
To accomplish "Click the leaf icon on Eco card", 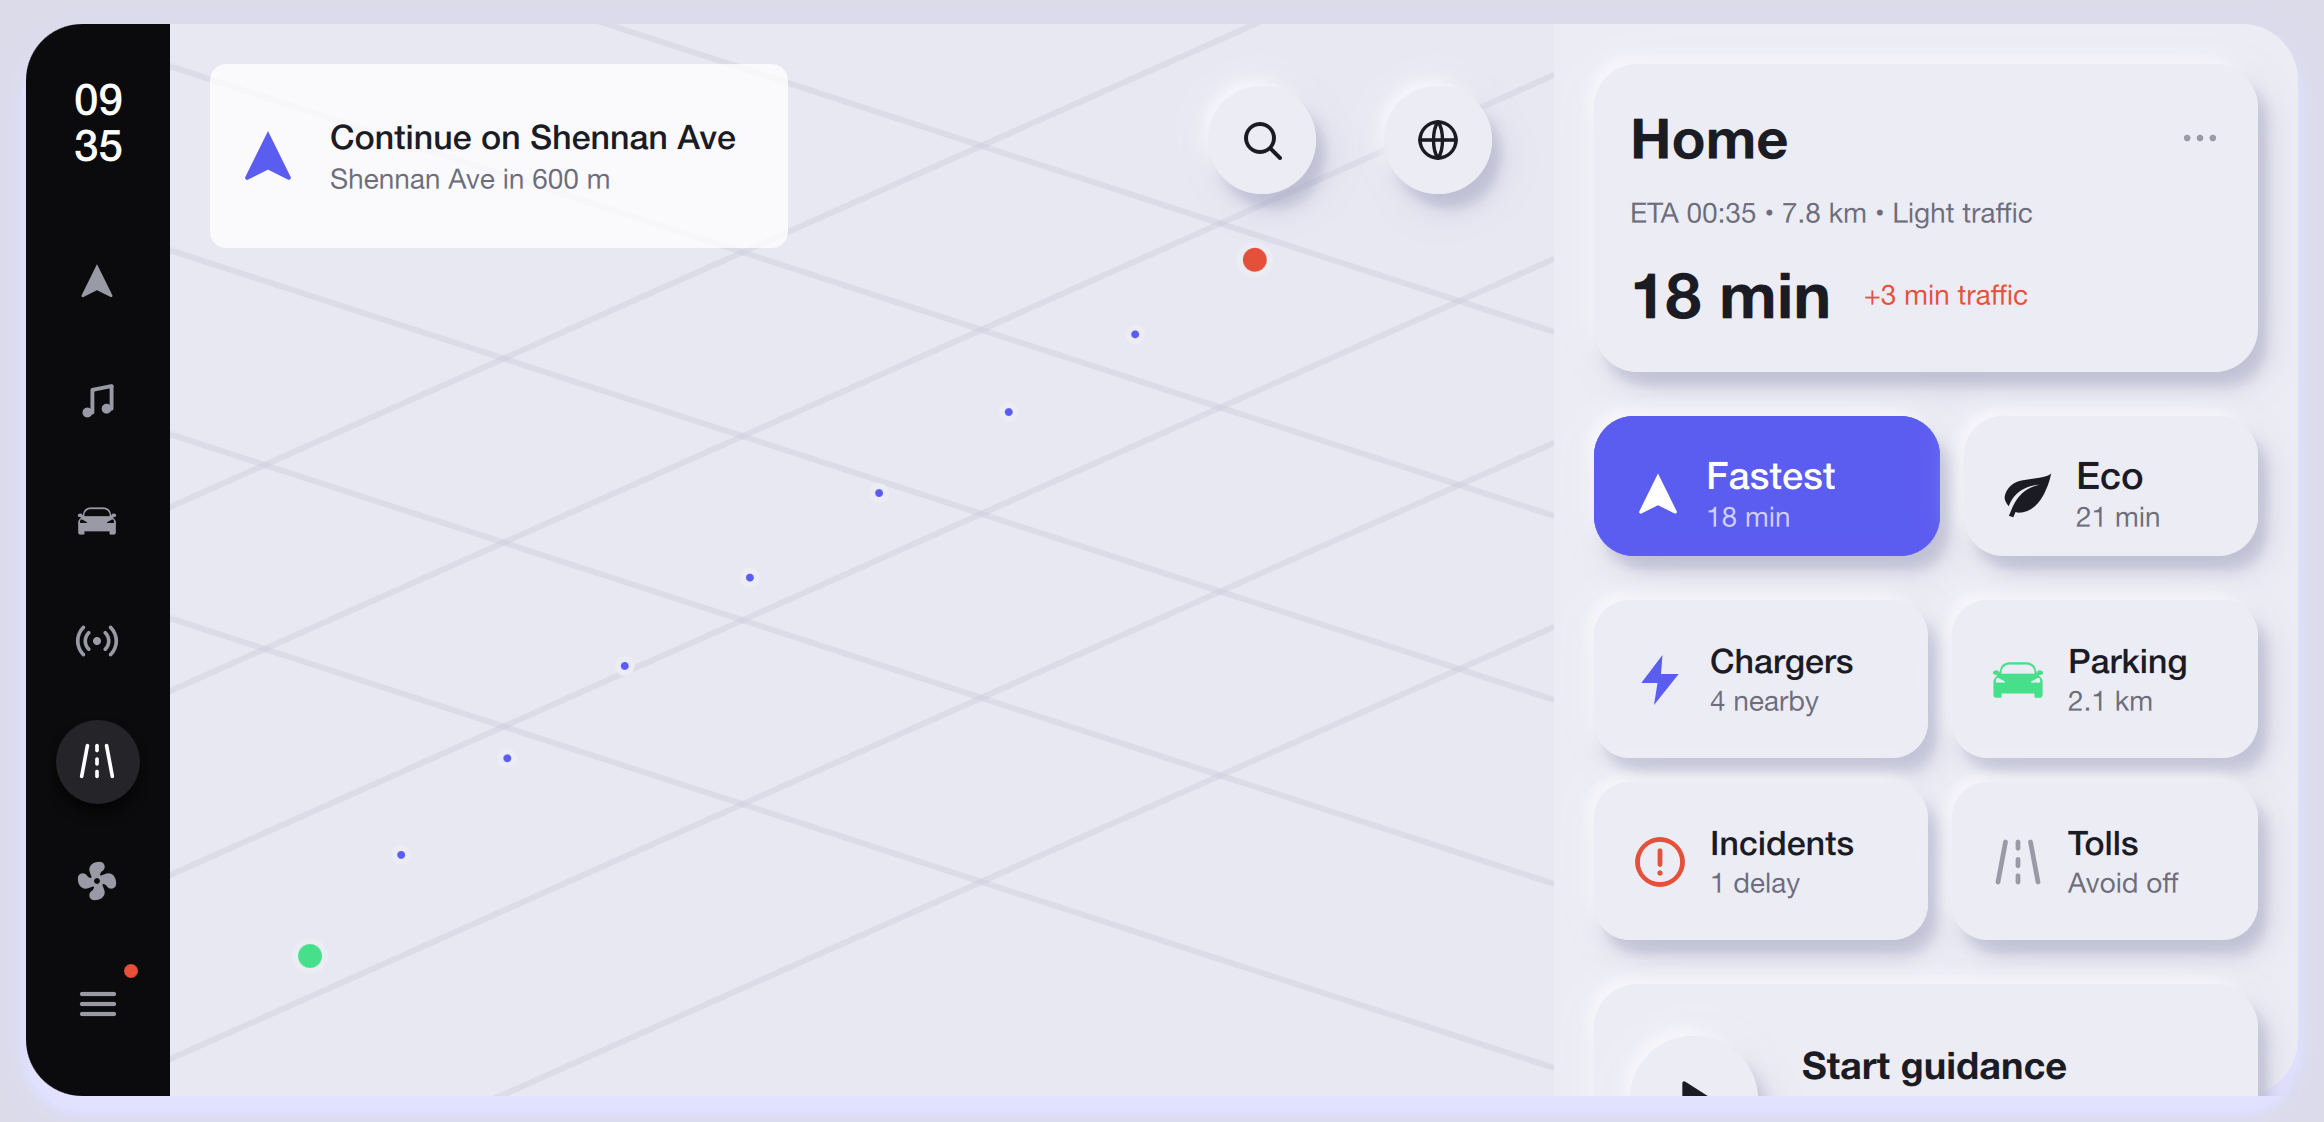I will point(2028,495).
